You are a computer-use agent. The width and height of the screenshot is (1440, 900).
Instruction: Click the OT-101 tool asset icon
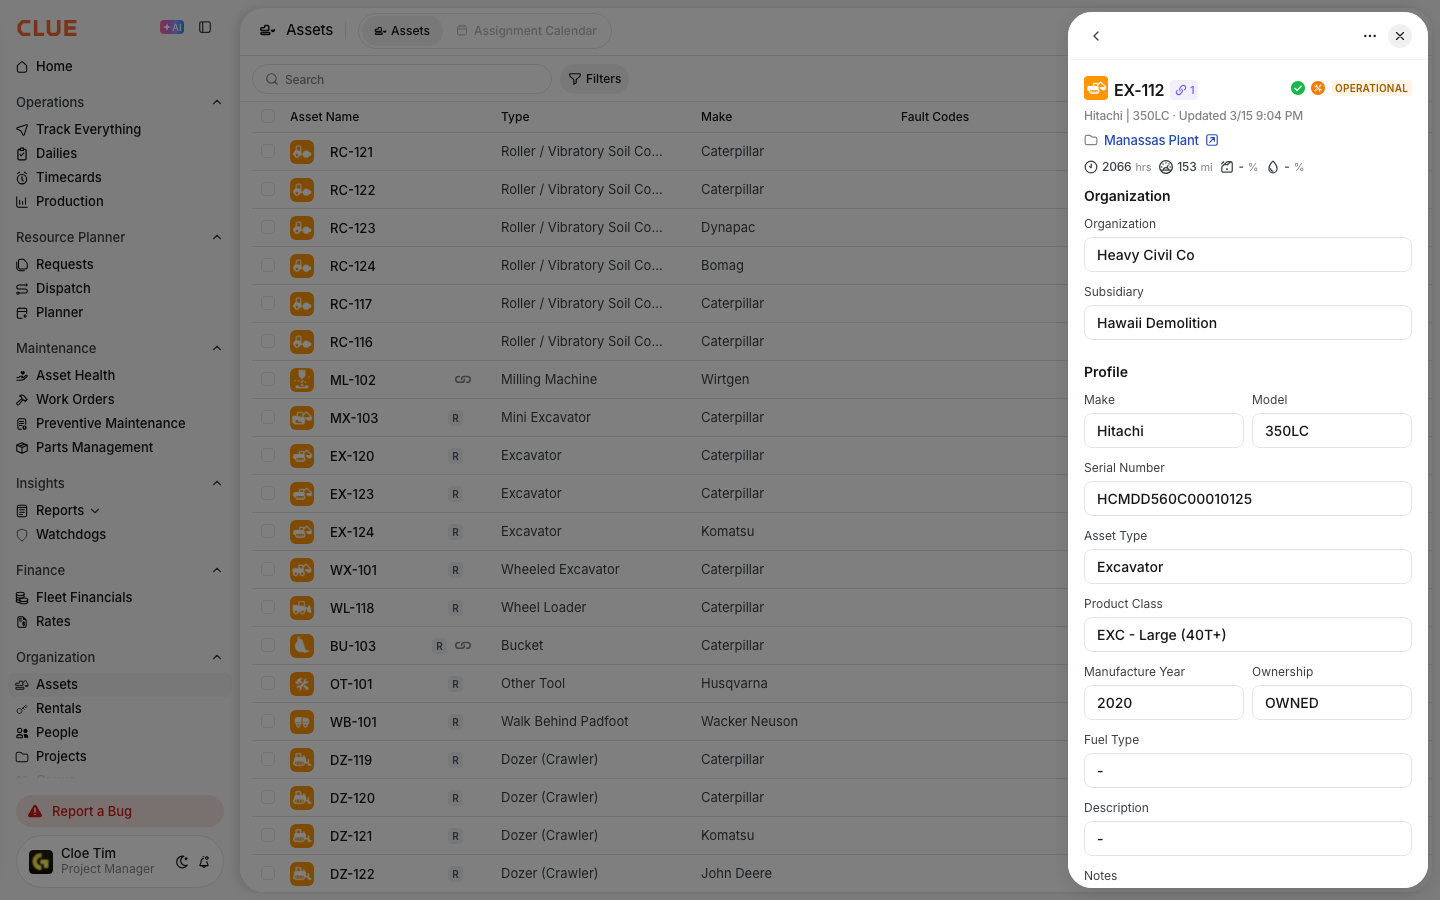pyautogui.click(x=302, y=684)
